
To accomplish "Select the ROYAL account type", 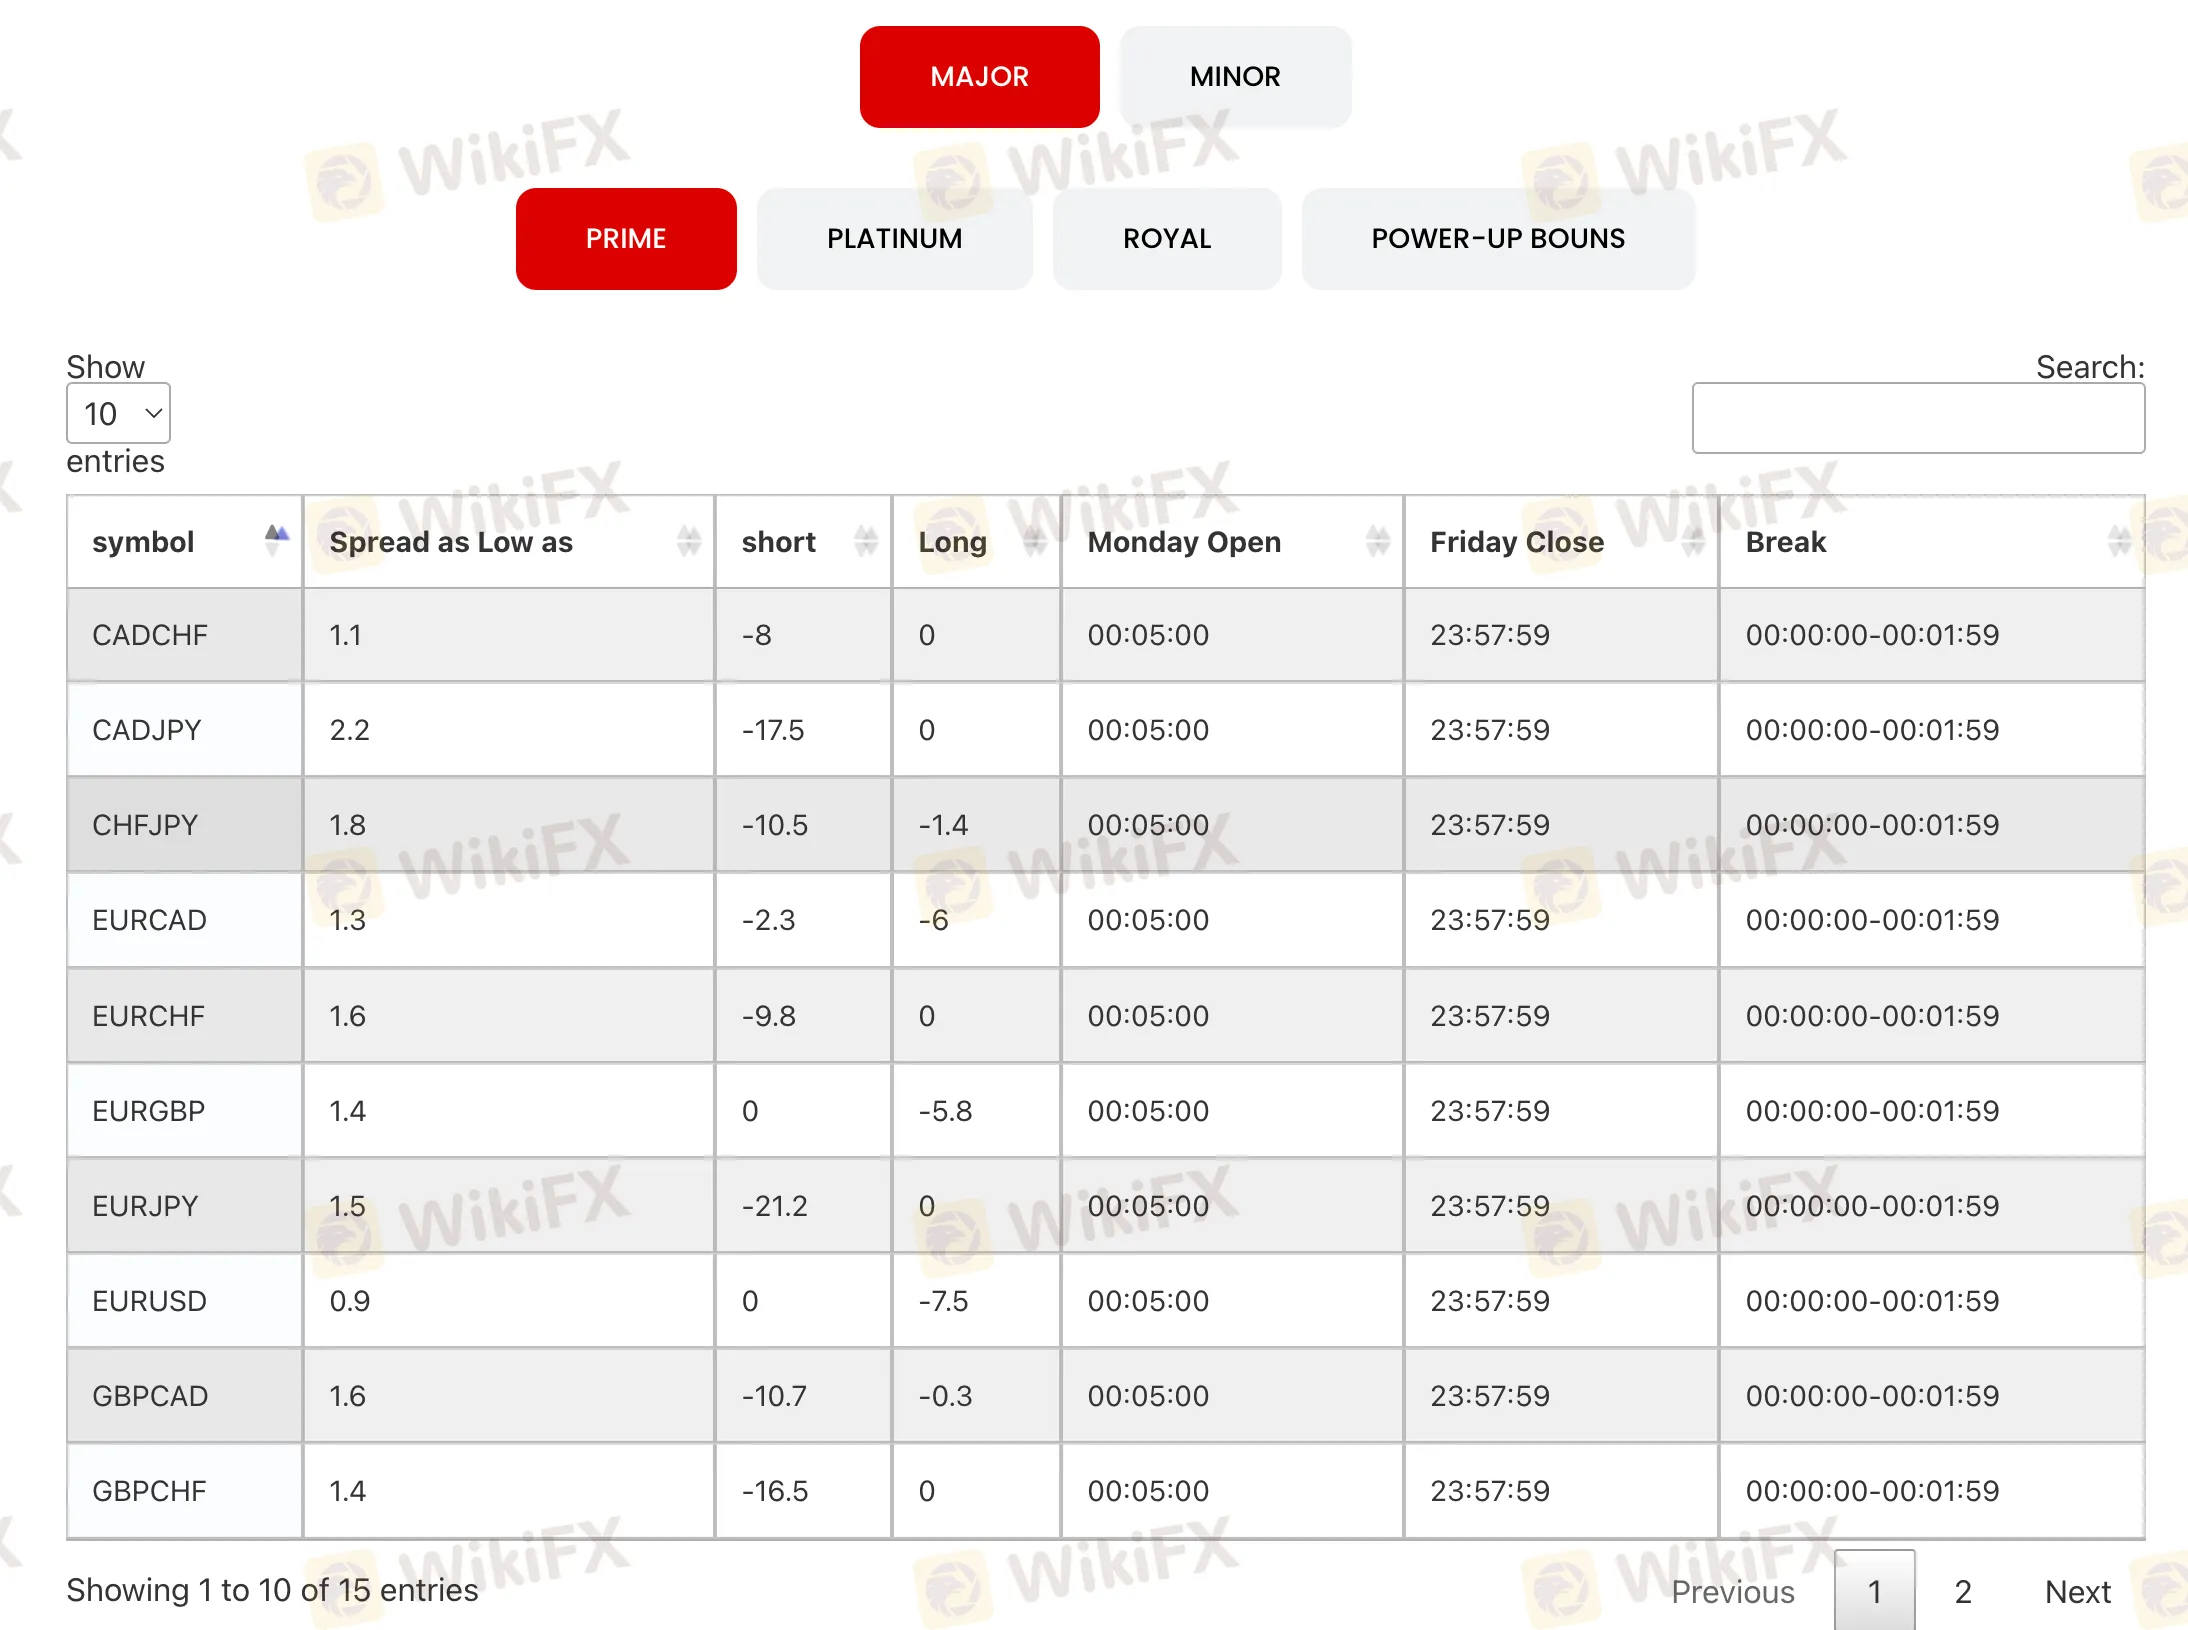I will point(1166,239).
